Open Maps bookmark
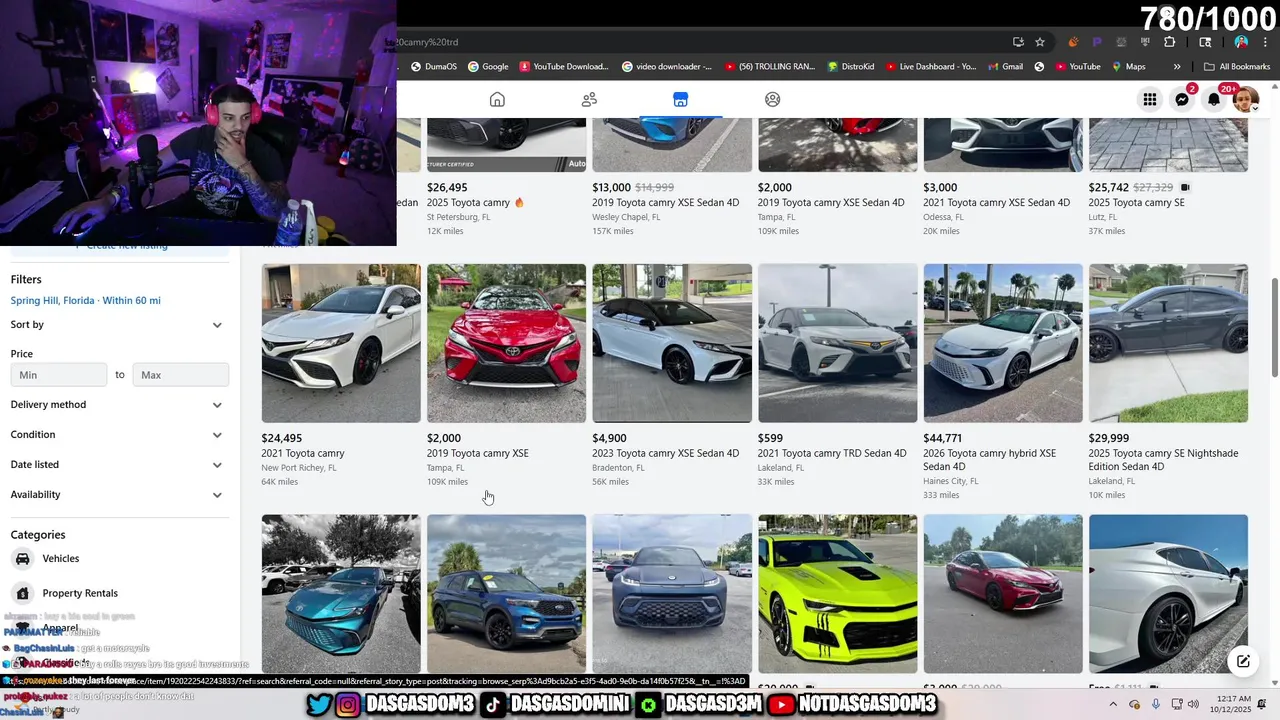Image resolution: width=1280 pixels, height=720 pixels. coord(1128,67)
